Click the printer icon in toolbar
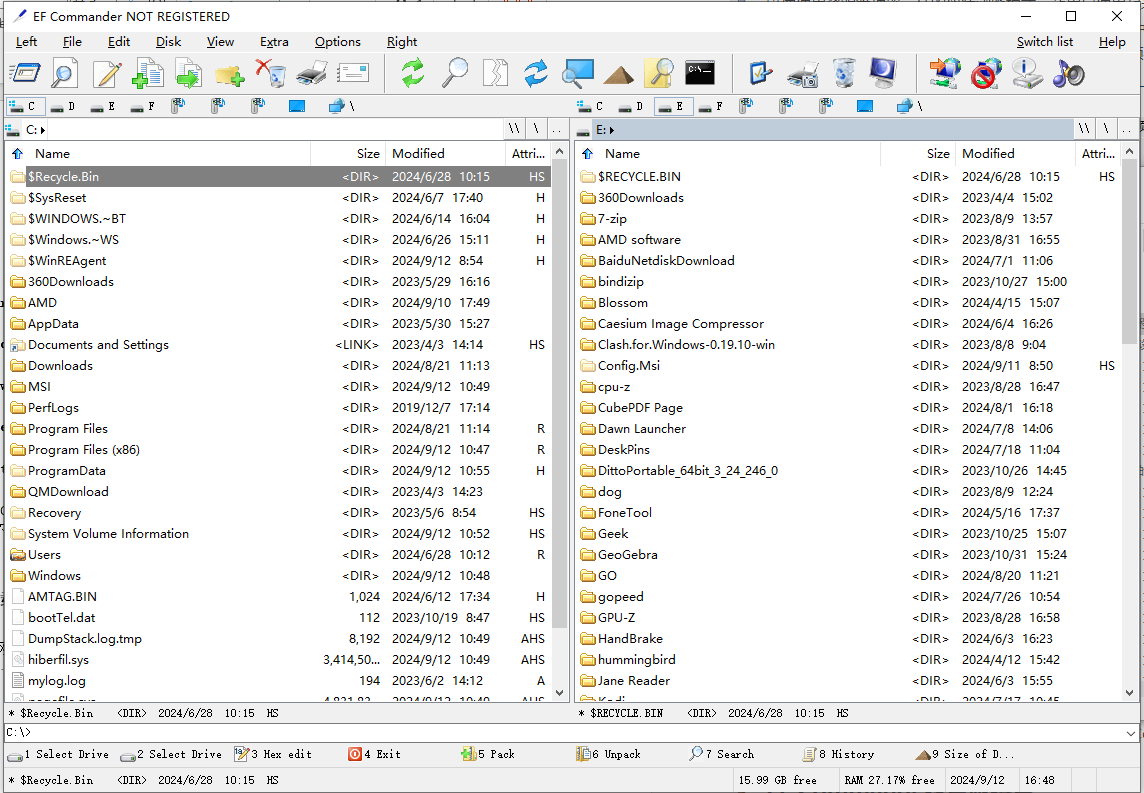 [312, 73]
